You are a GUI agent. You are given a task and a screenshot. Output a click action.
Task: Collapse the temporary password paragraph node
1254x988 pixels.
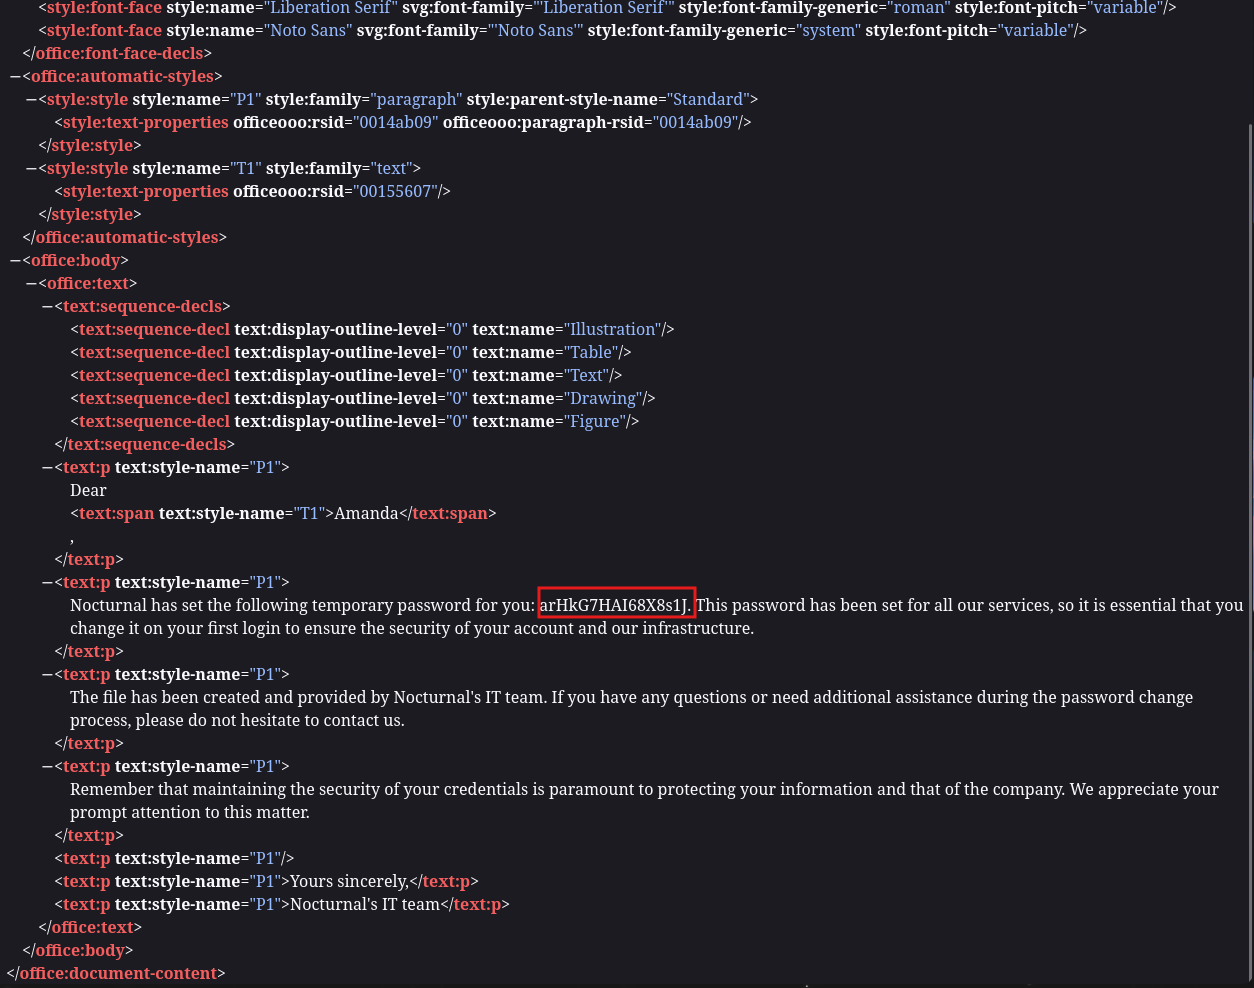point(47,583)
